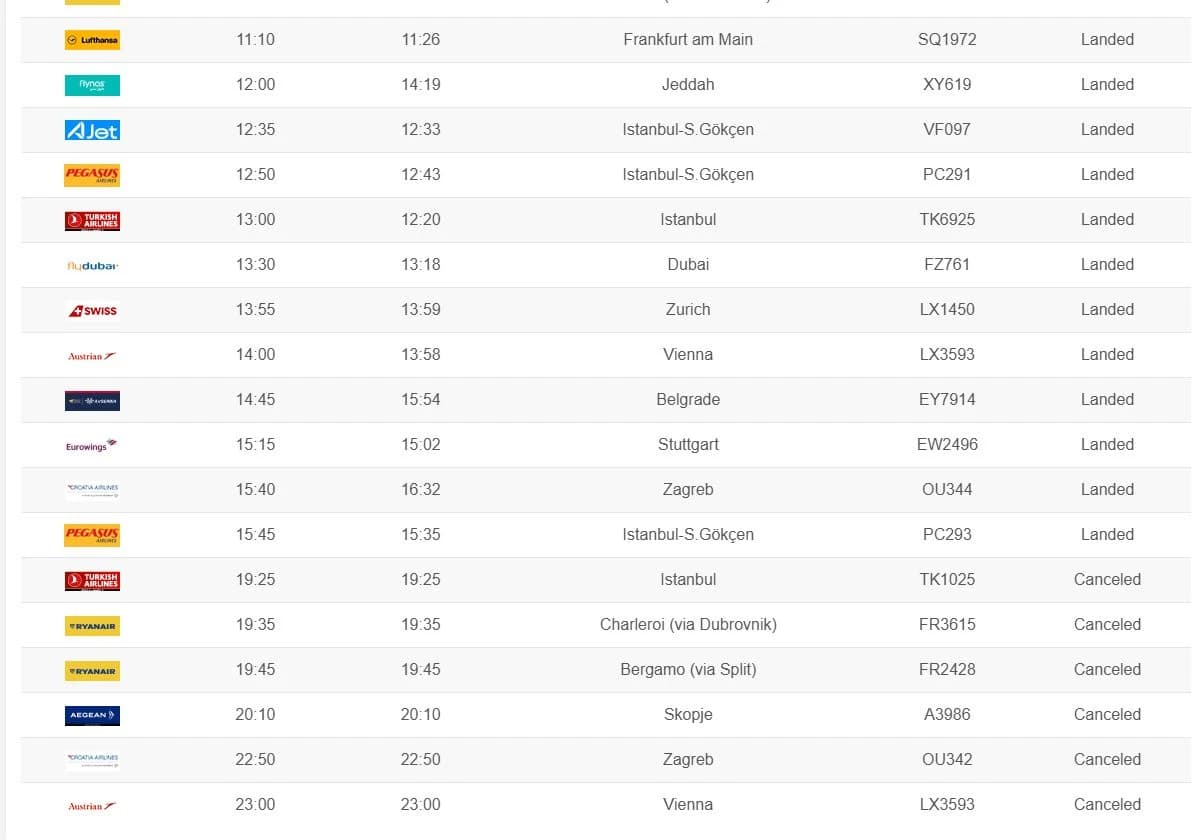Select flight number SQ1972
The height and width of the screenshot is (840, 1204).
click(x=947, y=40)
